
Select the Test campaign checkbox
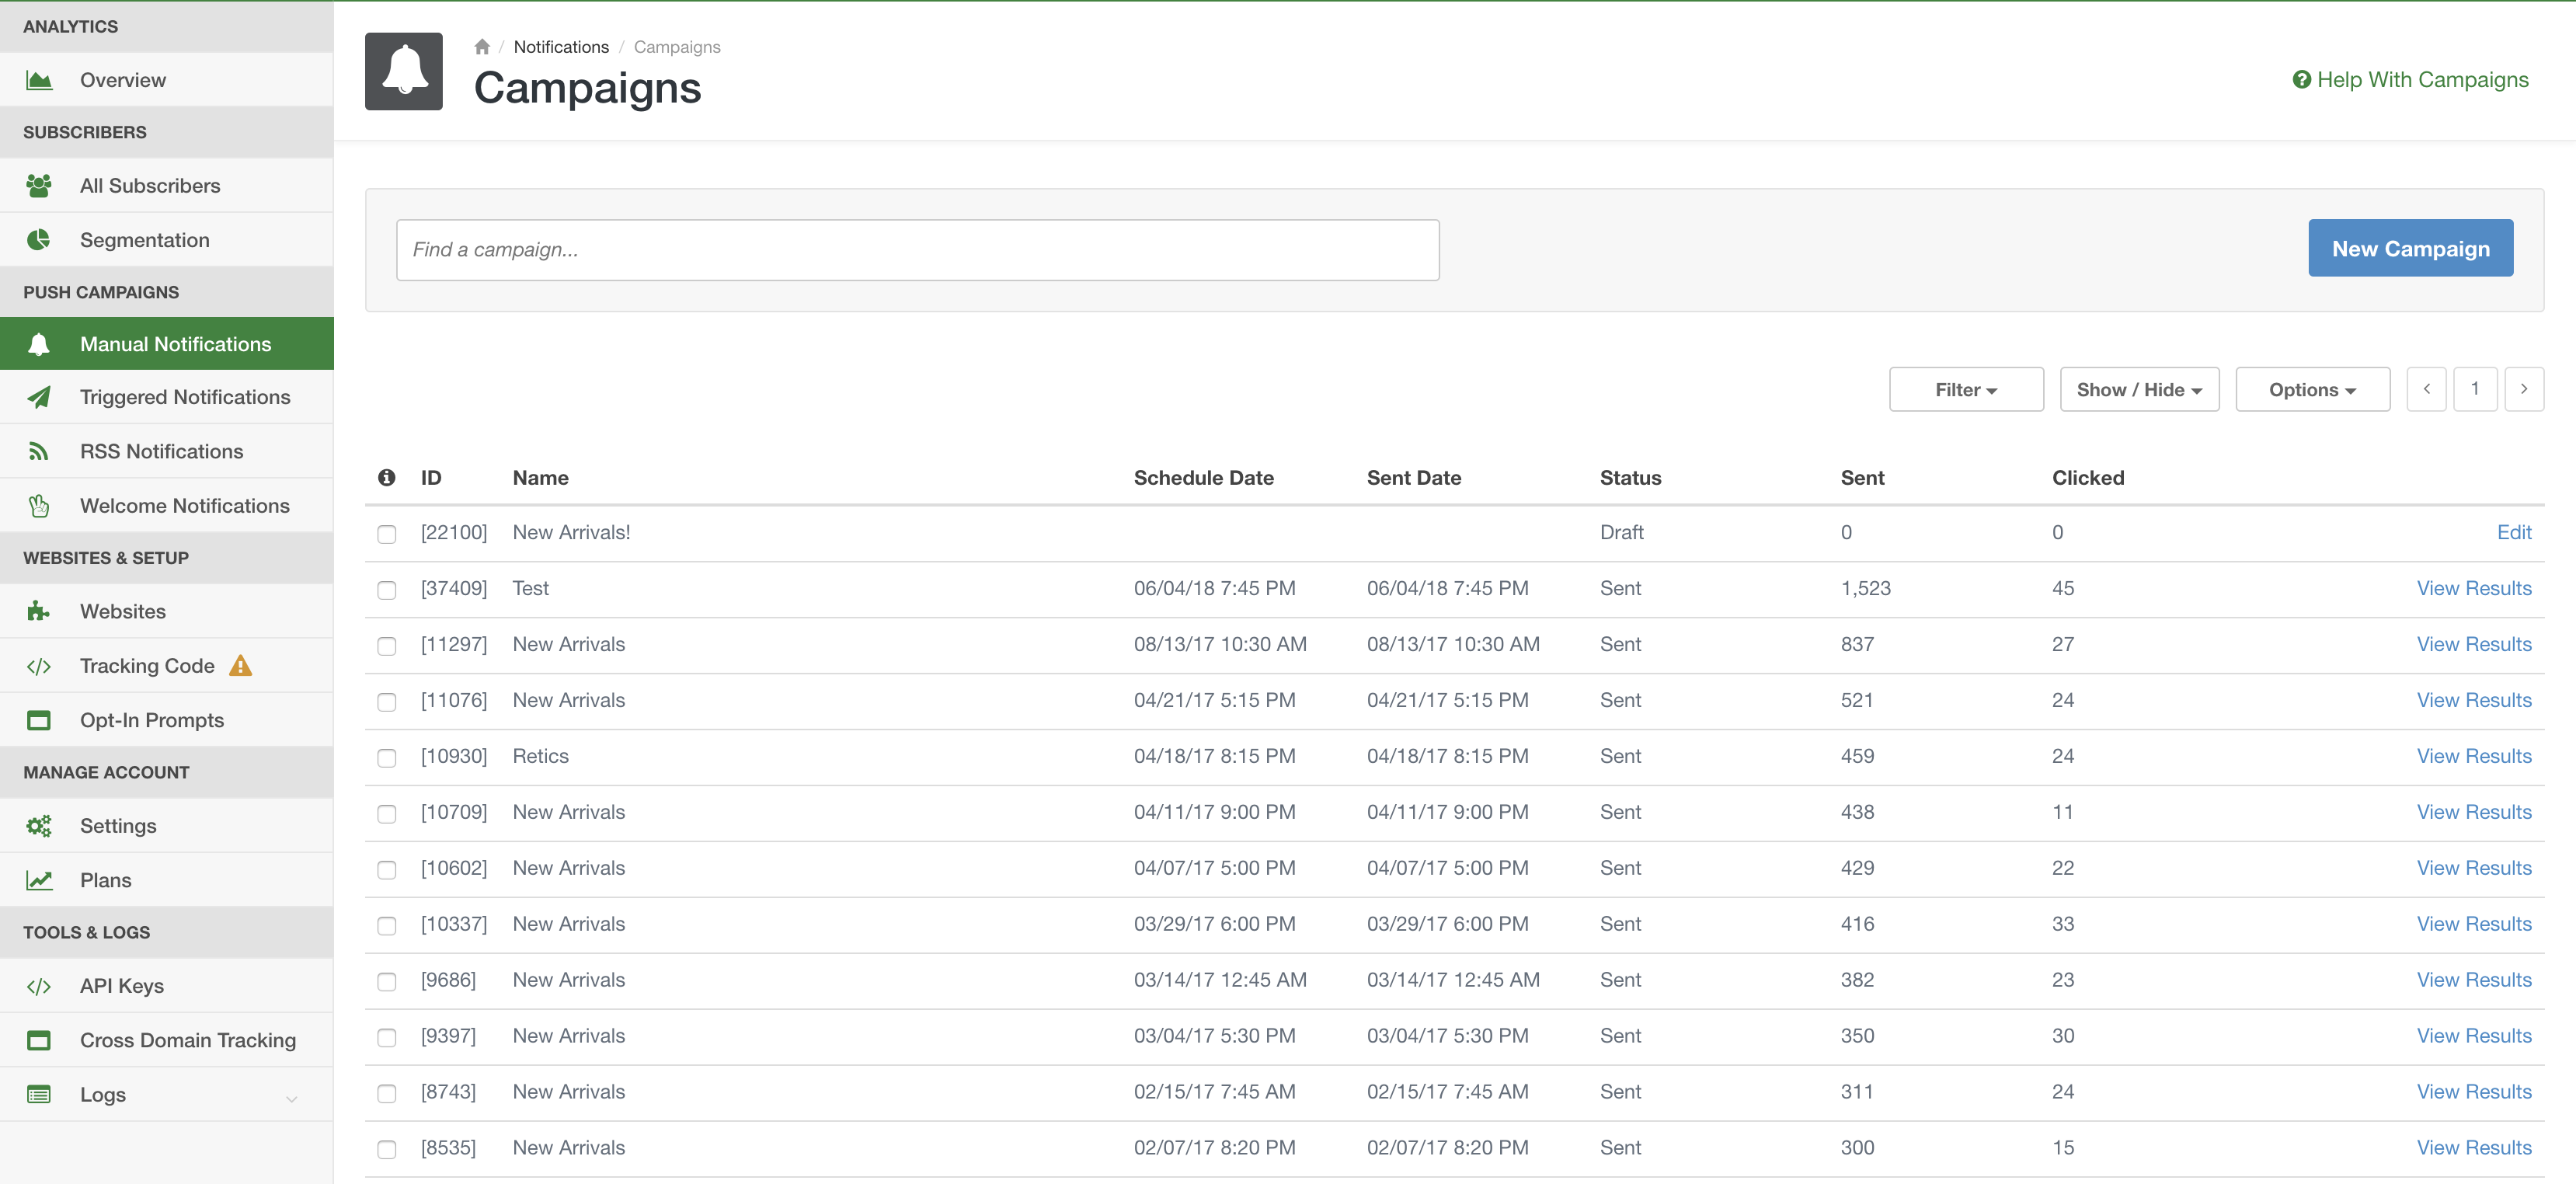387,590
